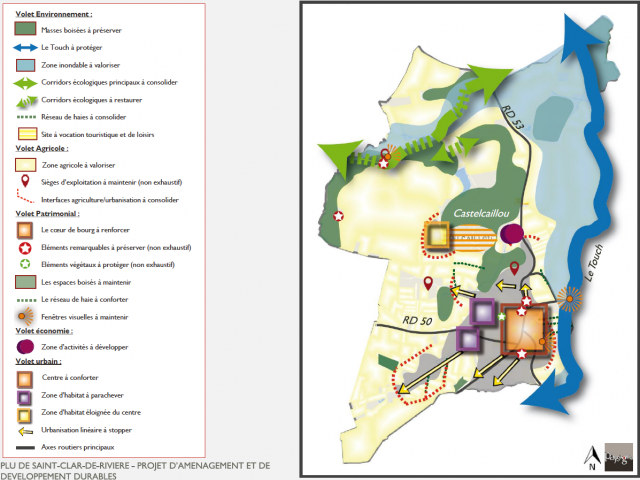The width and height of the screenshot is (640, 480).
Task: Click the purple activity zone oval beside Castelcaillou
Action: (x=513, y=234)
